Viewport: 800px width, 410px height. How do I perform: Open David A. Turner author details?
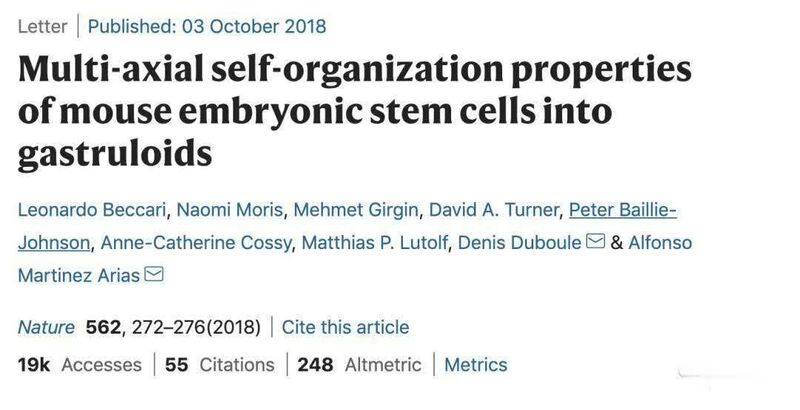pos(493,210)
